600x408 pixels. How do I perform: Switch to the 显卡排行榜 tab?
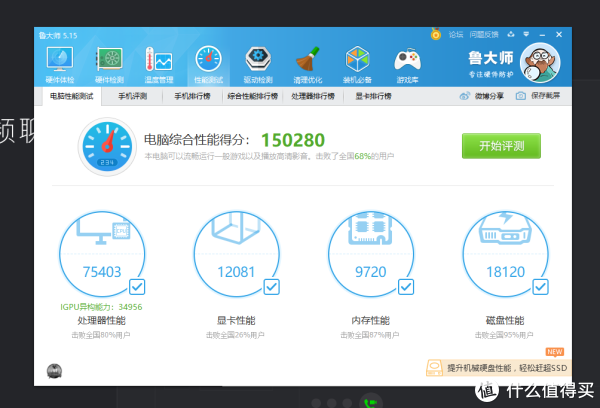(x=373, y=96)
